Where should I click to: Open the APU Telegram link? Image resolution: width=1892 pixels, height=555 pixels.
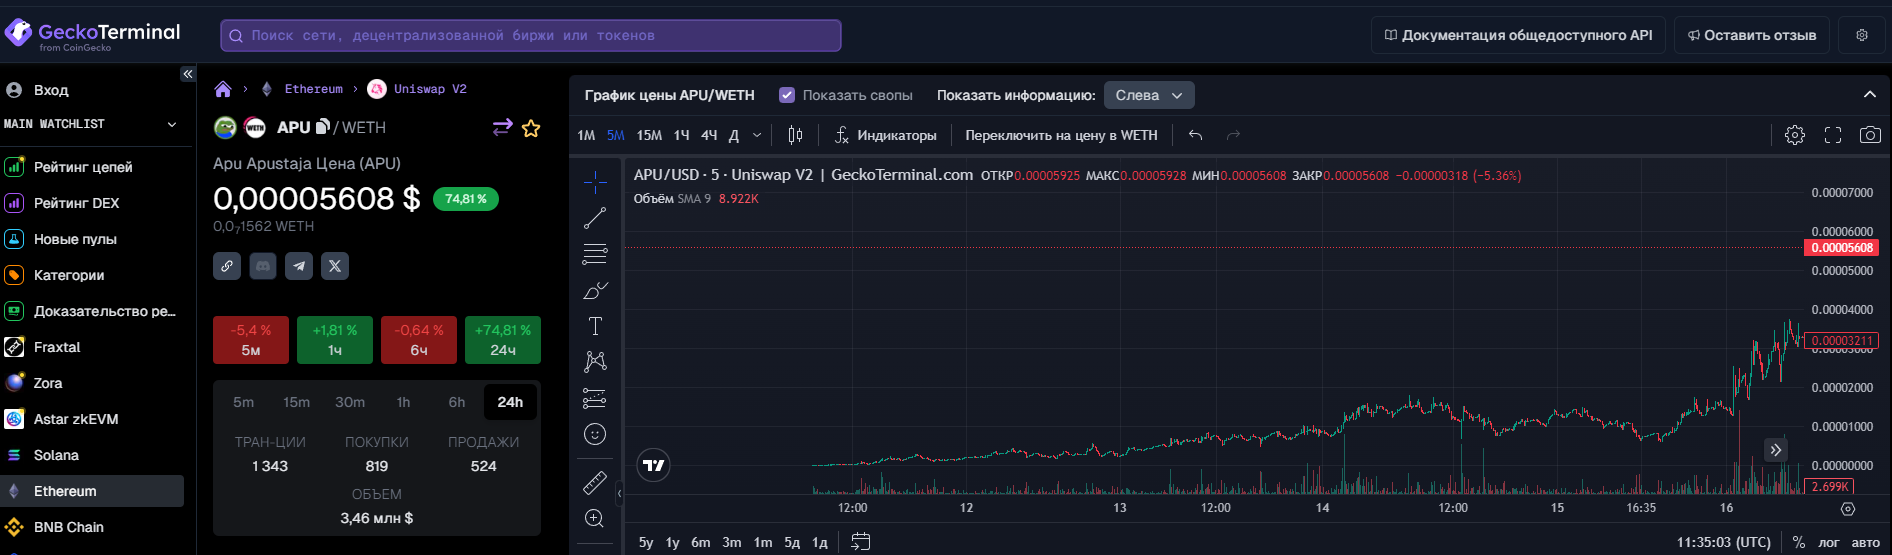pyautogui.click(x=299, y=266)
